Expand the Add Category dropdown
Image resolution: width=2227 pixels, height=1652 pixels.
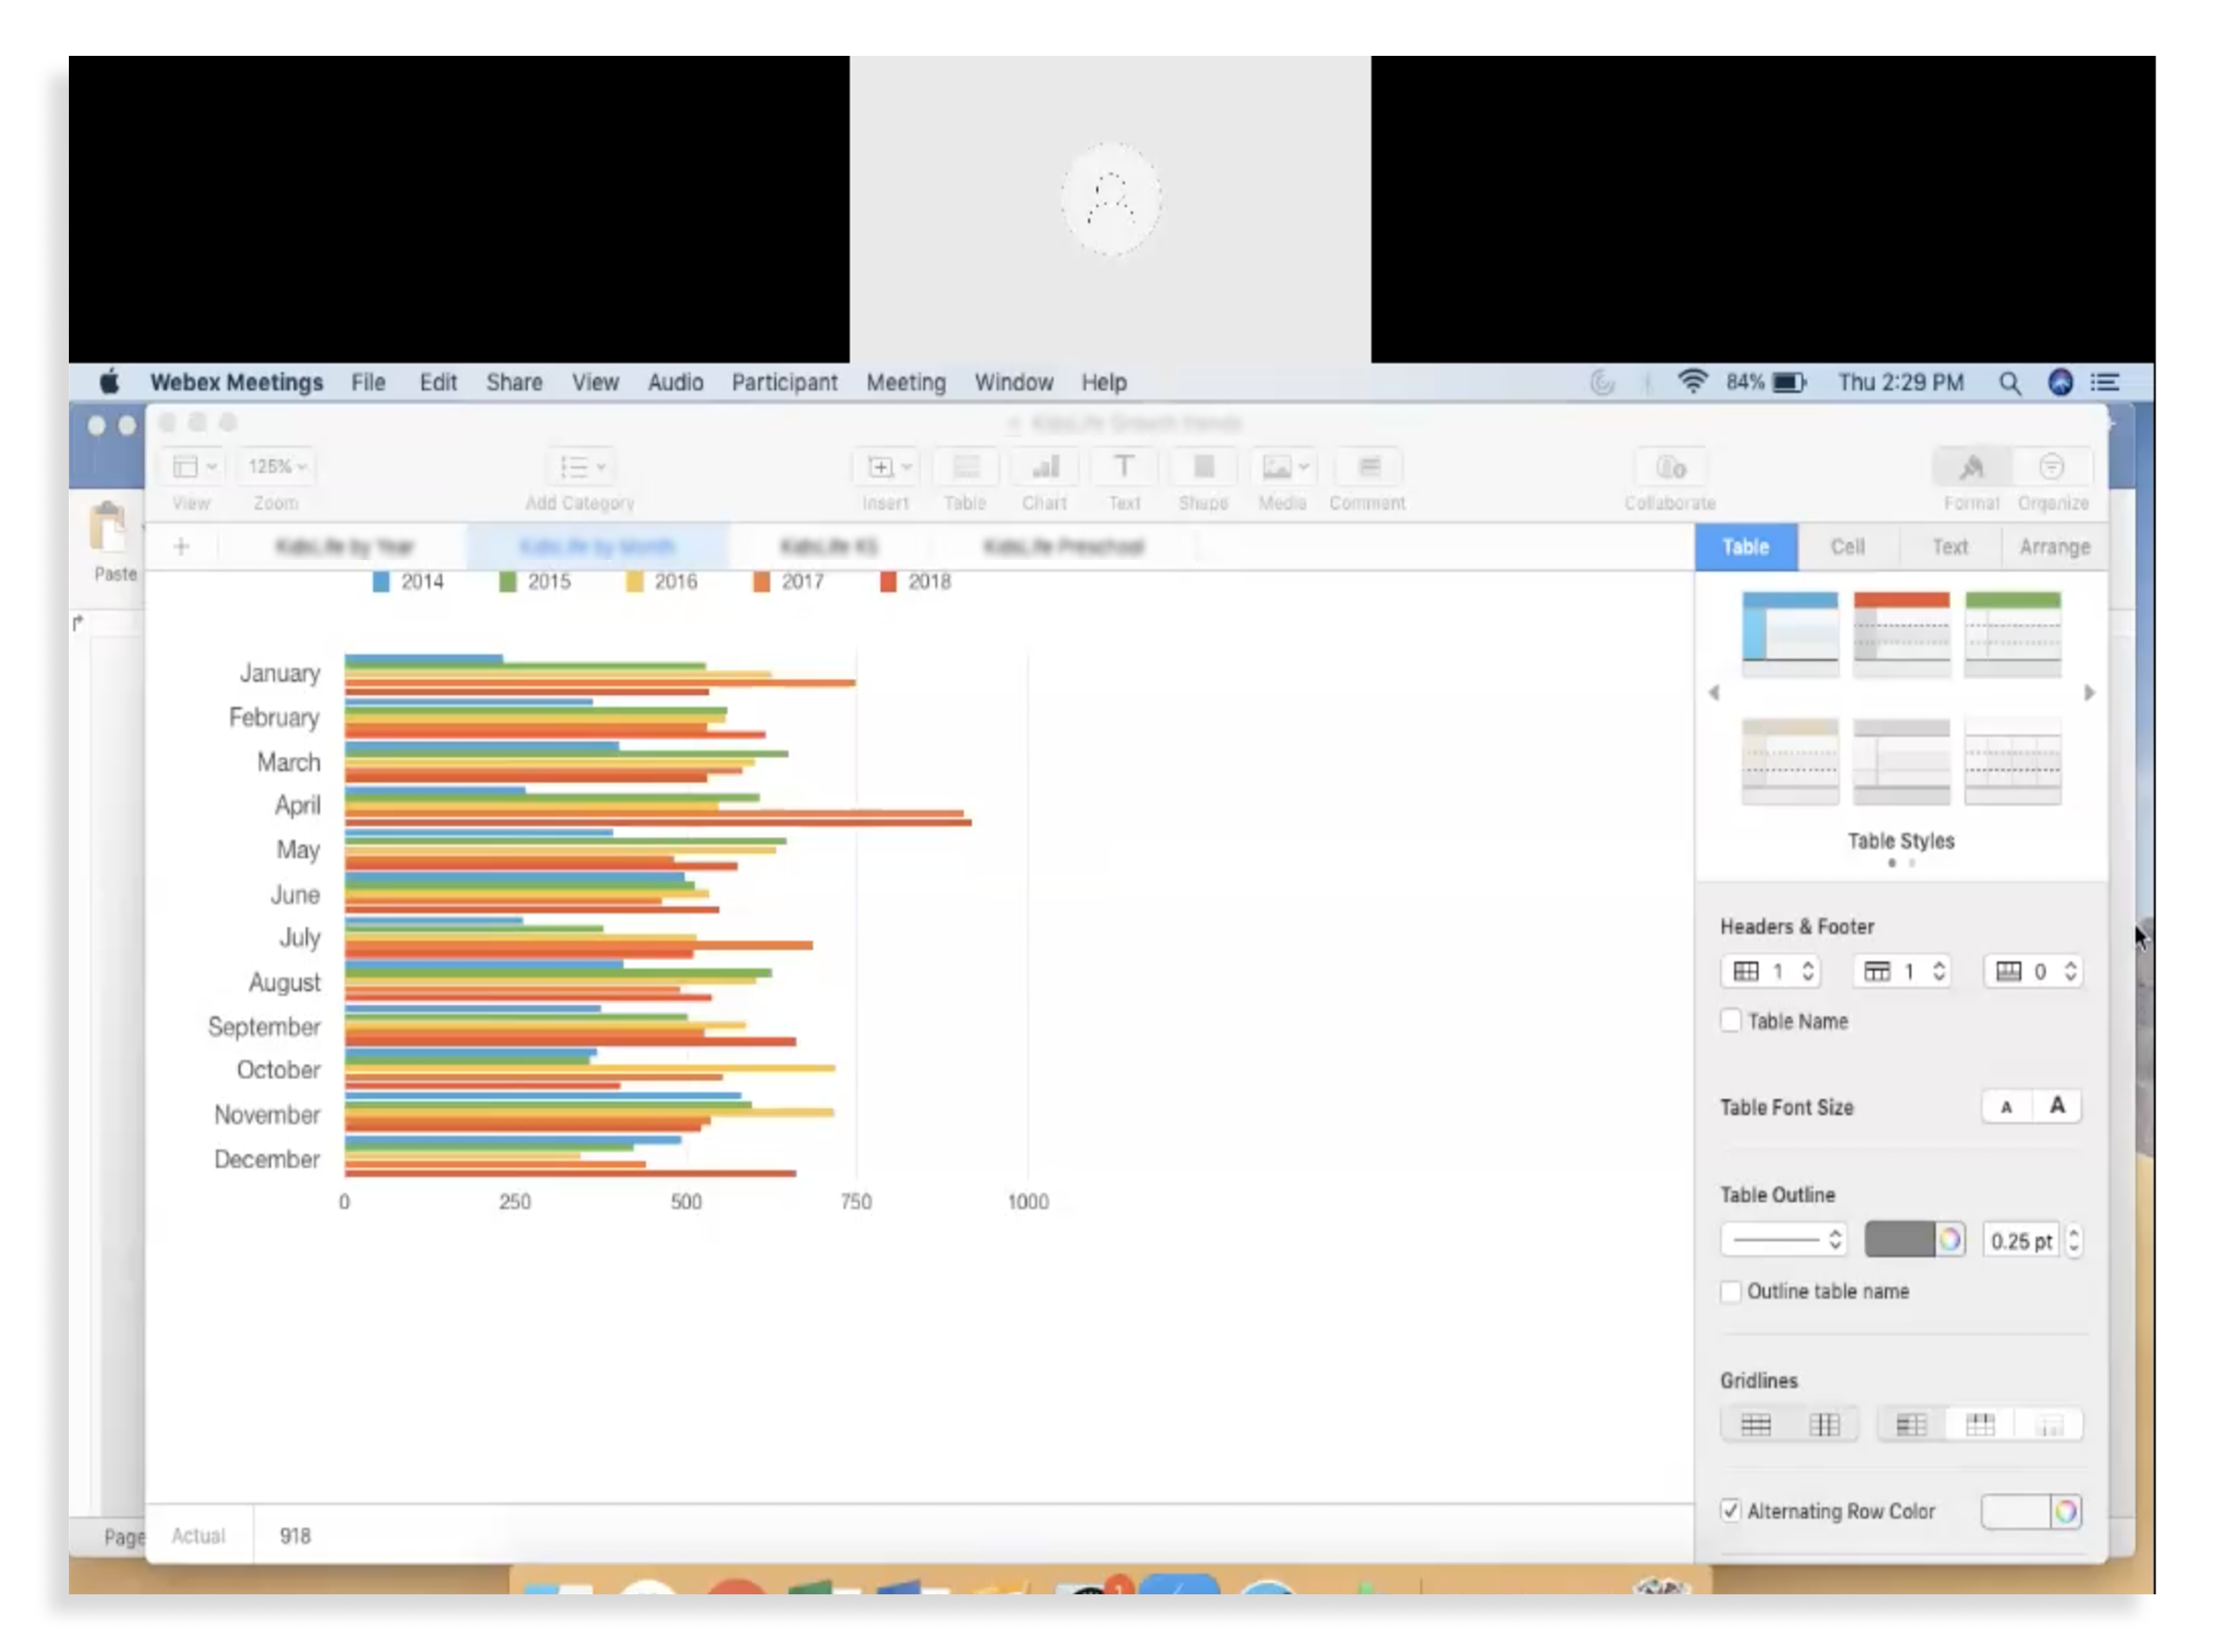(x=582, y=467)
